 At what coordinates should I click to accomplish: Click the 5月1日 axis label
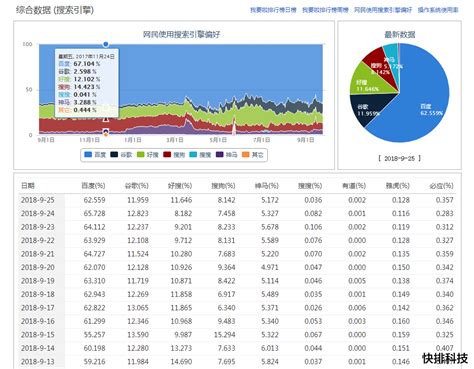pyautogui.click(x=219, y=140)
